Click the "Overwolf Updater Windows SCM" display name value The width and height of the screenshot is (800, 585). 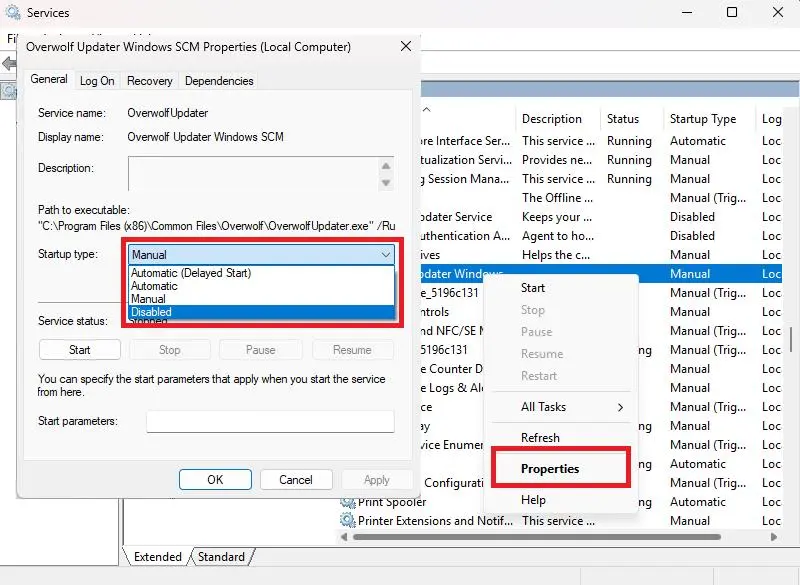click(205, 137)
